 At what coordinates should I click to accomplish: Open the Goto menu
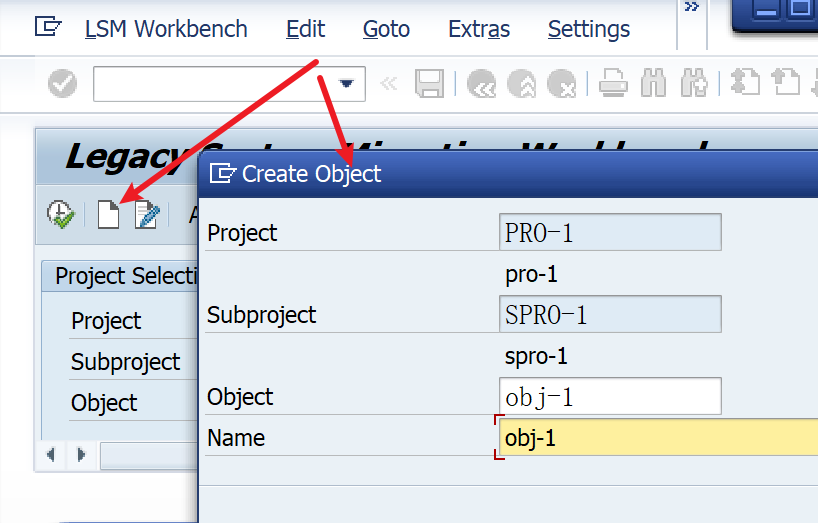[x=386, y=29]
